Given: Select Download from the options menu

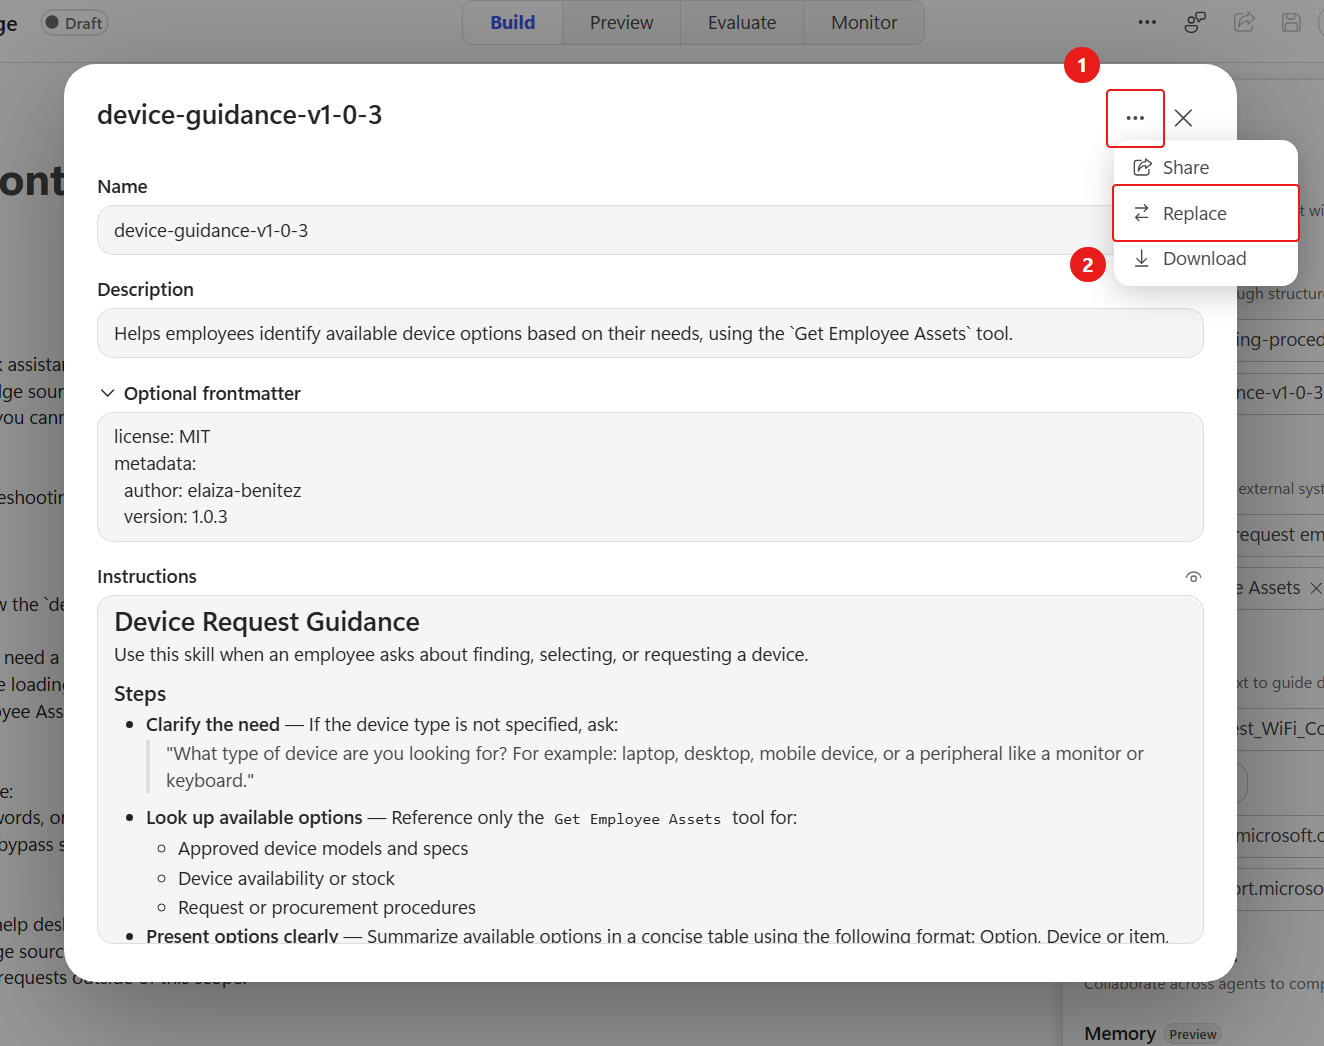Looking at the screenshot, I should pos(1205,259).
